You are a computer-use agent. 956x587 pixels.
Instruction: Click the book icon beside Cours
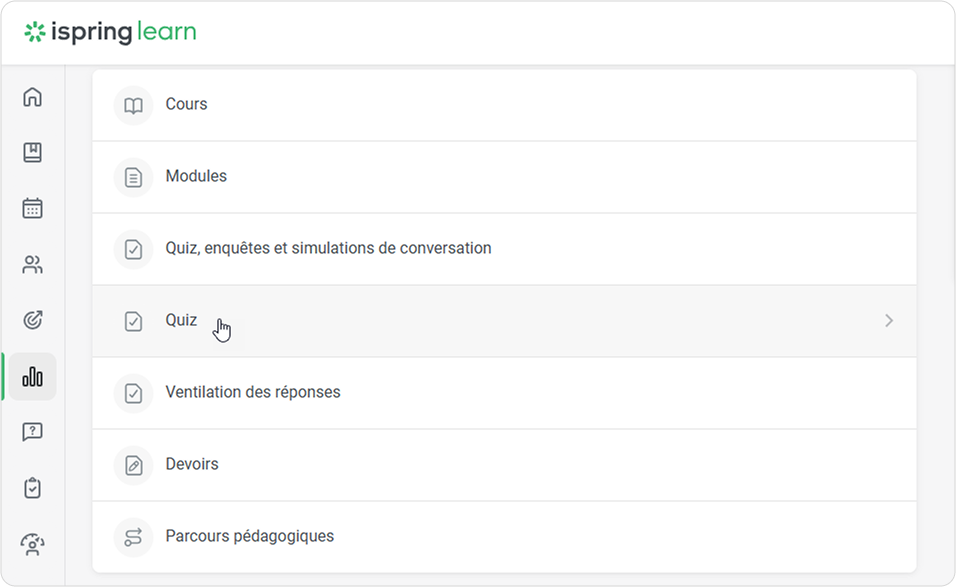pyautogui.click(x=133, y=105)
